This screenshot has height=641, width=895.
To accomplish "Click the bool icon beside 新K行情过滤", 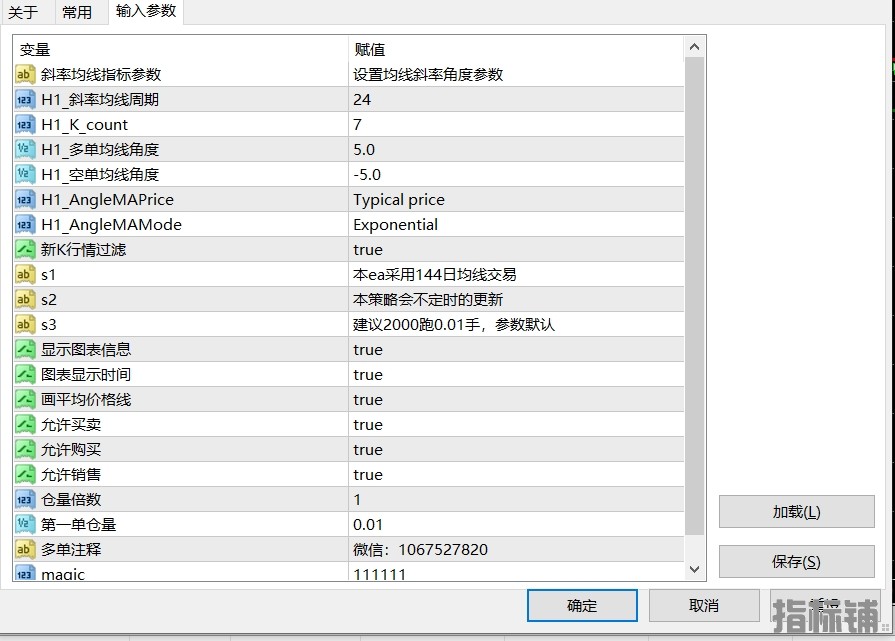I will (x=25, y=249).
